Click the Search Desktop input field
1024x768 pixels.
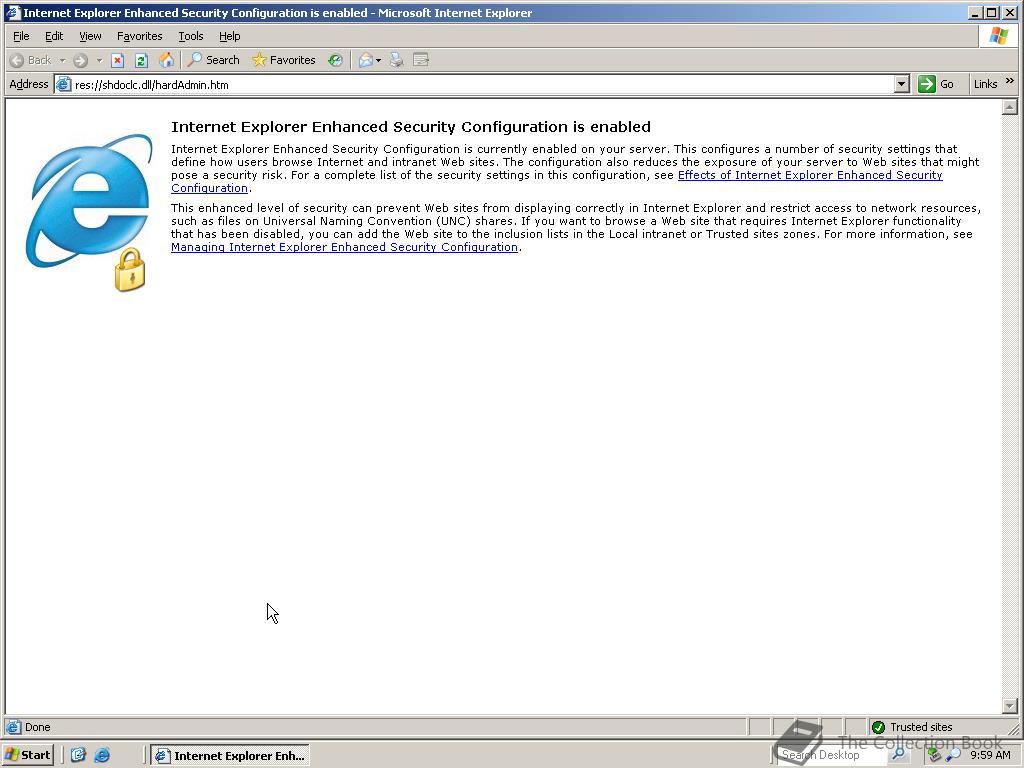[831, 755]
